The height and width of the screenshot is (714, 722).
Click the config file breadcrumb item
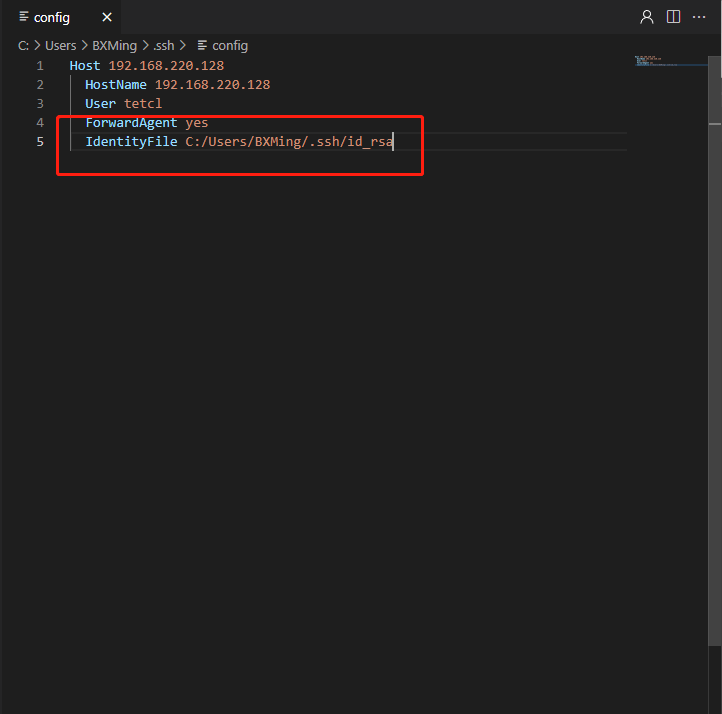pyautogui.click(x=229, y=45)
